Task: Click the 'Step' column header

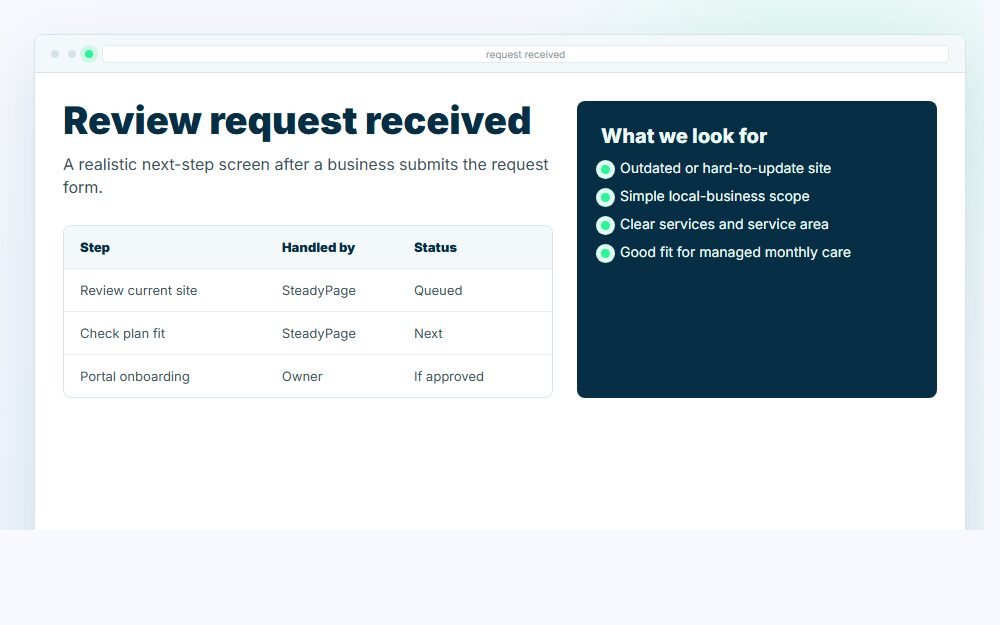Action: point(95,247)
